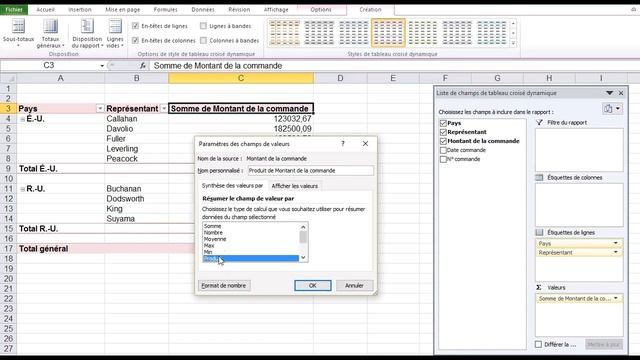The height and width of the screenshot is (360, 640).
Task: Click the Étiquettes de colonnes area icon
Action: coord(539,178)
